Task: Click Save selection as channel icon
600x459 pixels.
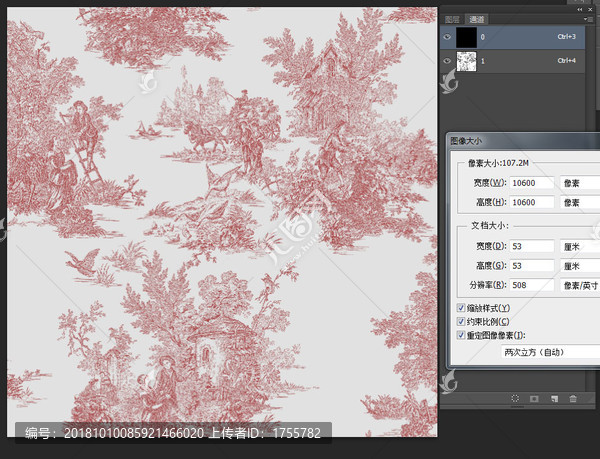Action: pyautogui.click(x=534, y=399)
